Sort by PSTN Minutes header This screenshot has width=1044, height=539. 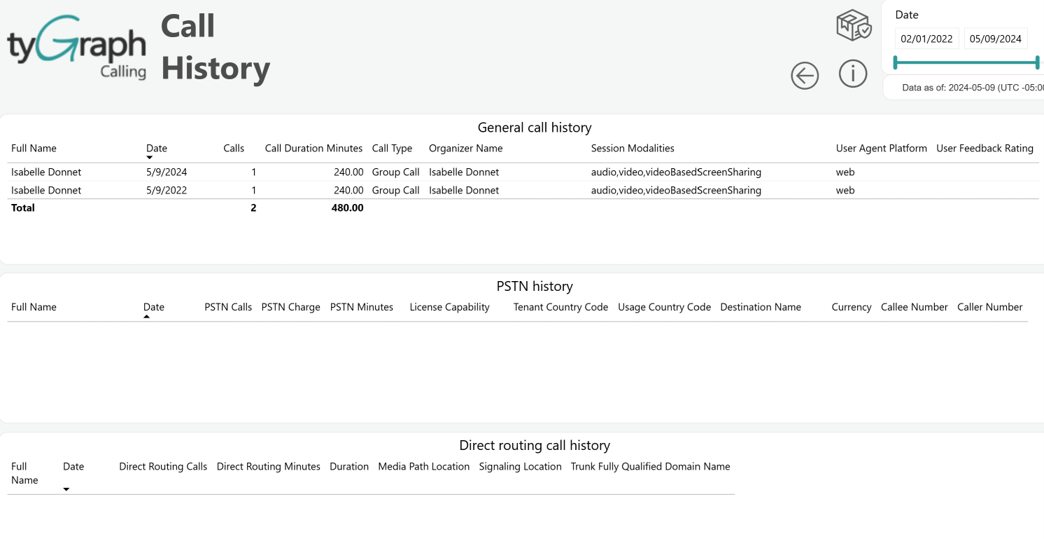pyautogui.click(x=362, y=307)
